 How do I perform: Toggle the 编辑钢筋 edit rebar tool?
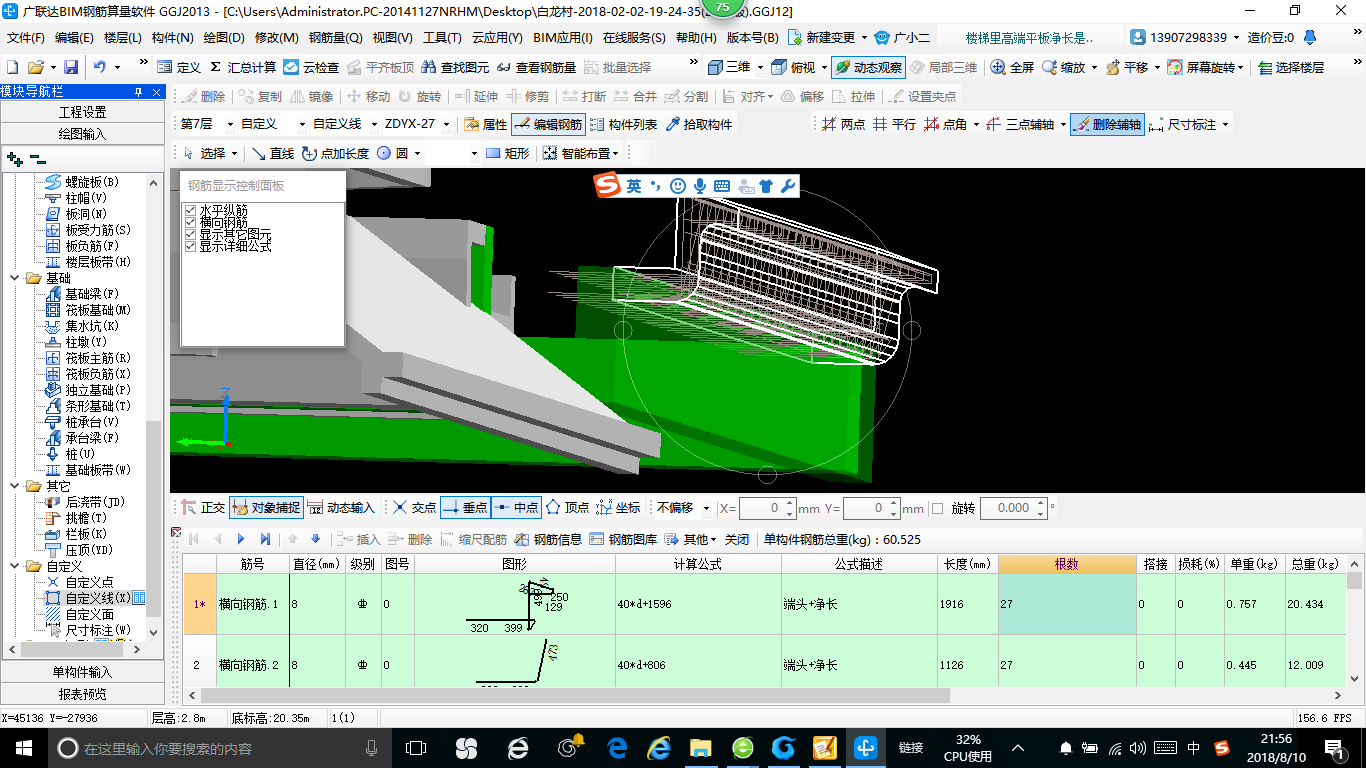(x=547, y=124)
